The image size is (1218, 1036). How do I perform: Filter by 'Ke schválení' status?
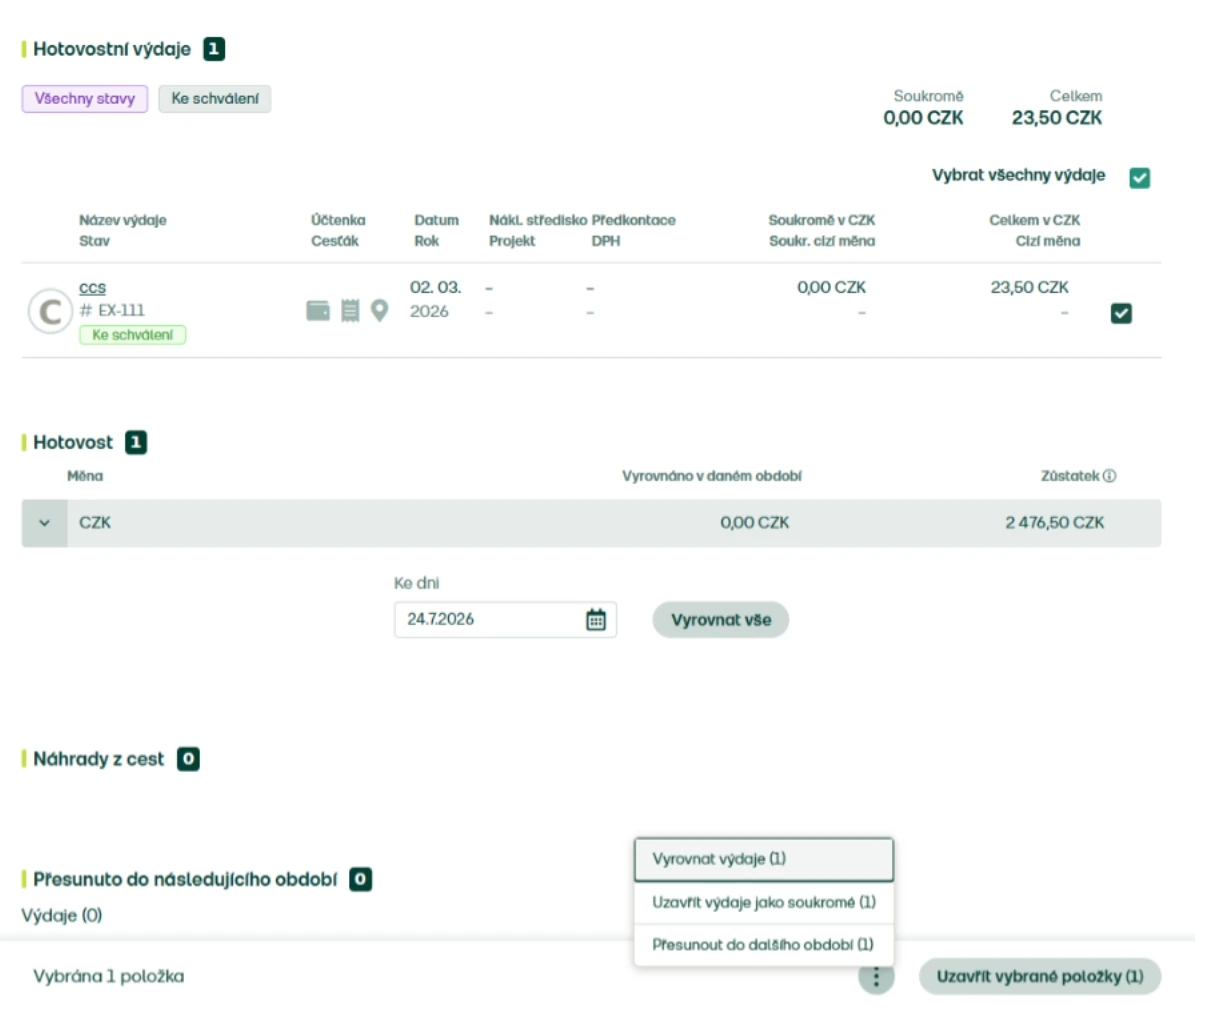pos(215,99)
